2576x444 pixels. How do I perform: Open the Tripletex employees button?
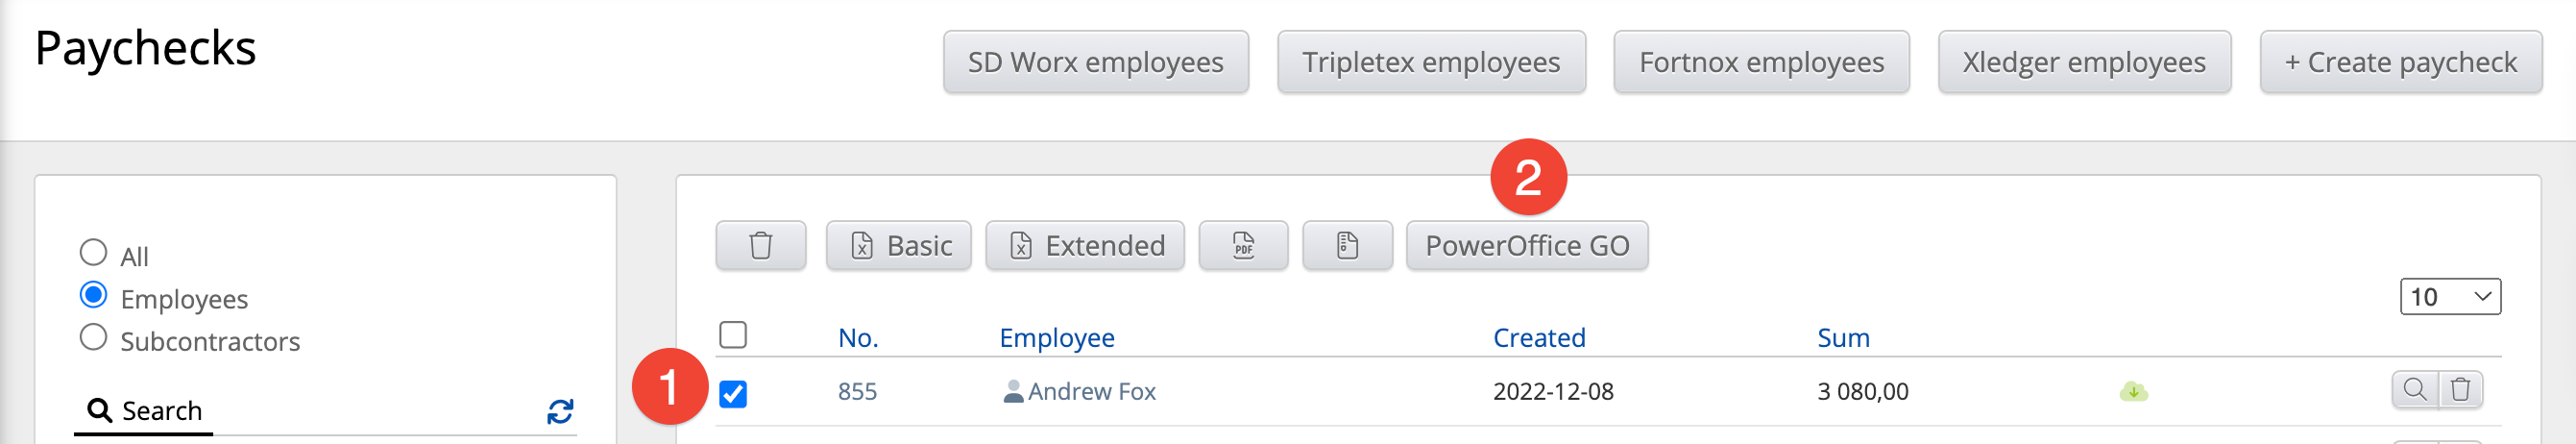[x=1430, y=62]
